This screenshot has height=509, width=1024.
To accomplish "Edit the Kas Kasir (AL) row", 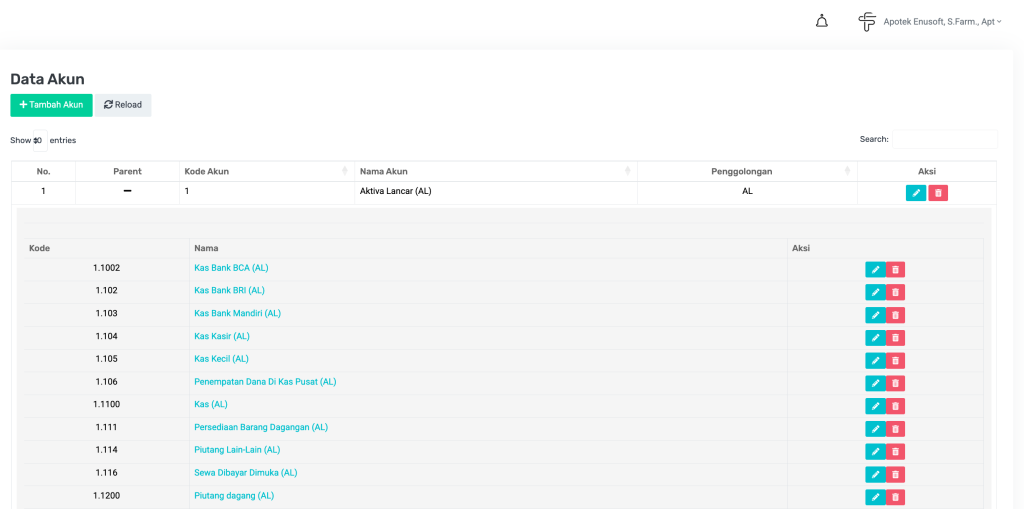I will click(875, 338).
